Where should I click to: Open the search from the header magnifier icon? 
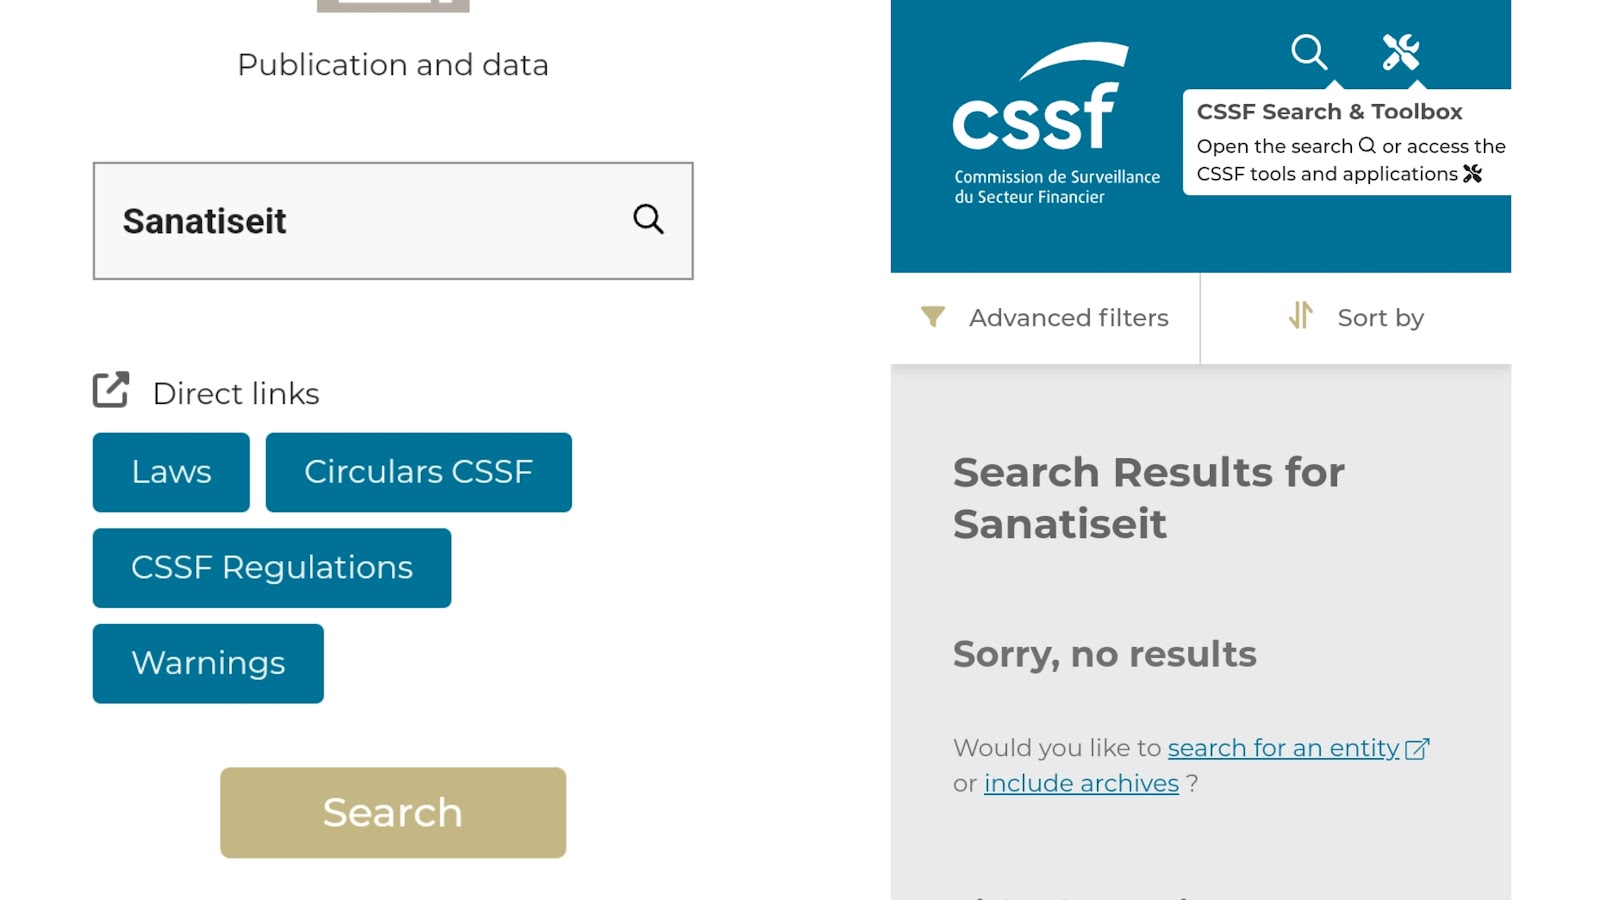click(1308, 51)
